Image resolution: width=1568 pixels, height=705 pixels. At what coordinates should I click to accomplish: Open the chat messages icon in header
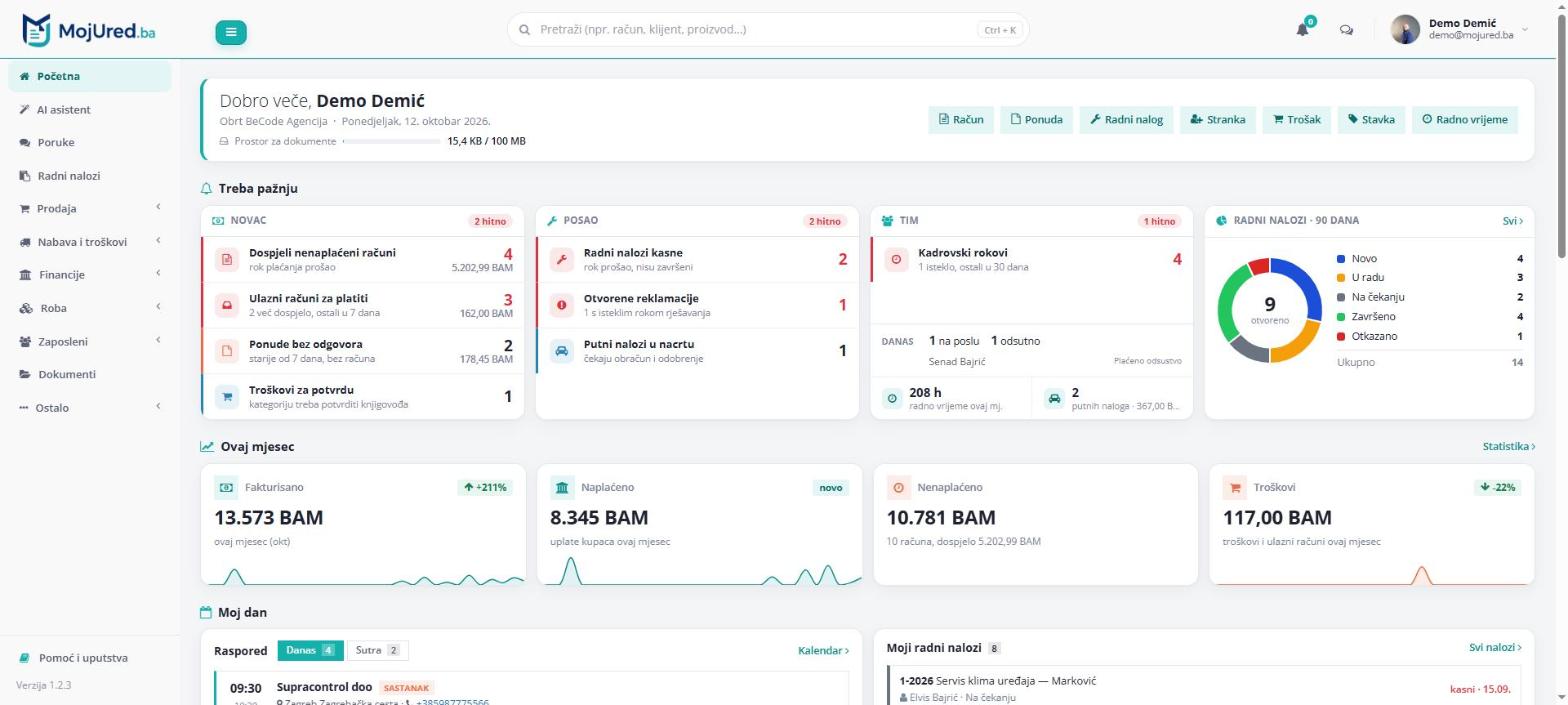coord(1346,30)
